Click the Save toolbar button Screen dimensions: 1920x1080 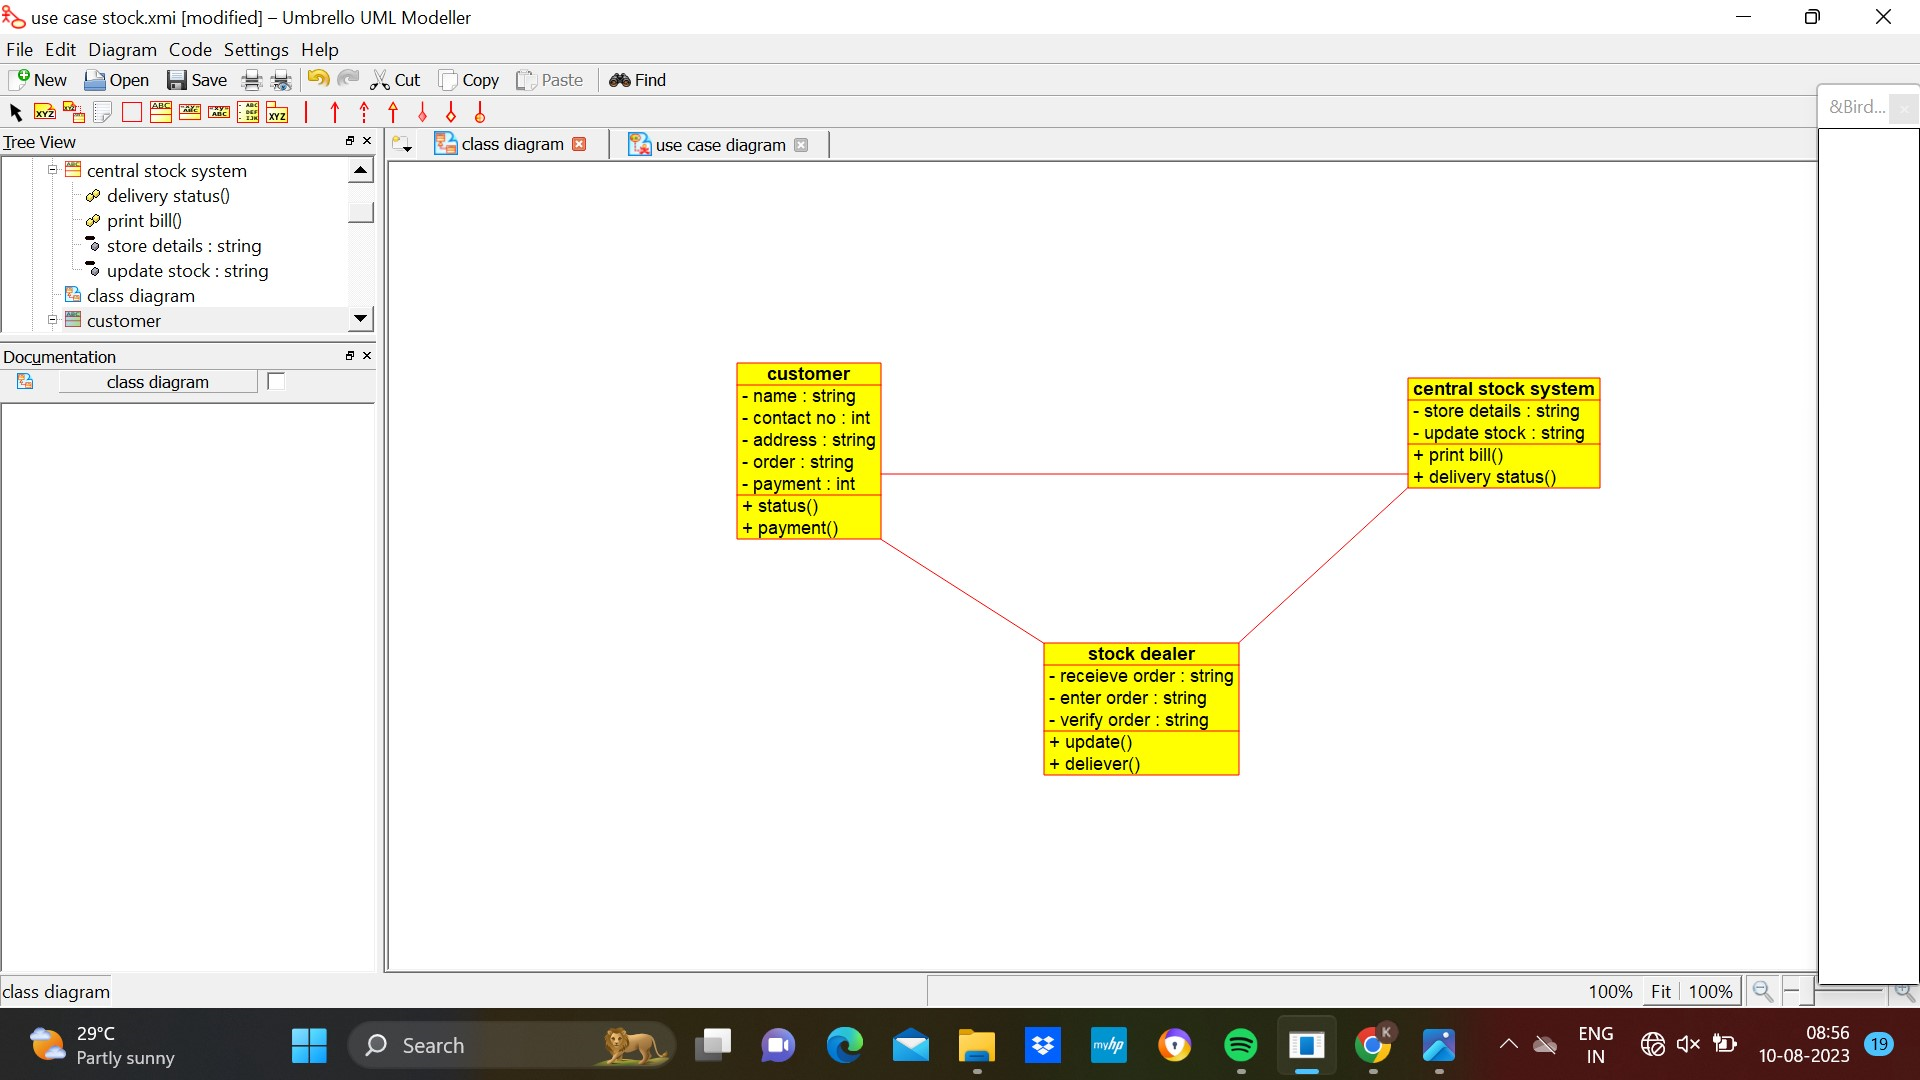coord(197,80)
